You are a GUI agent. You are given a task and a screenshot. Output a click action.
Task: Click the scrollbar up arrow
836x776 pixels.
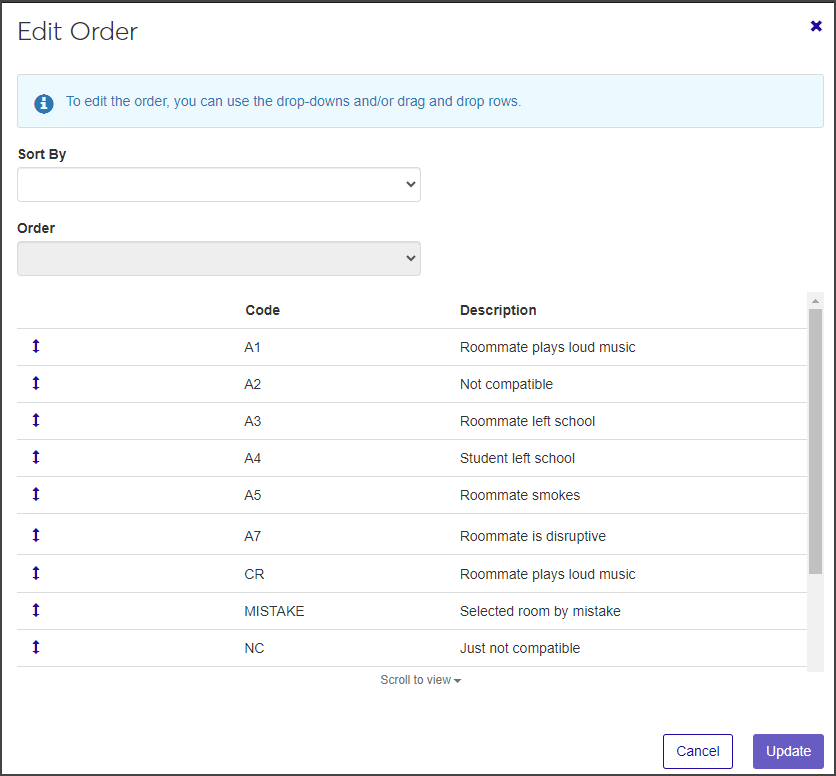[815, 301]
